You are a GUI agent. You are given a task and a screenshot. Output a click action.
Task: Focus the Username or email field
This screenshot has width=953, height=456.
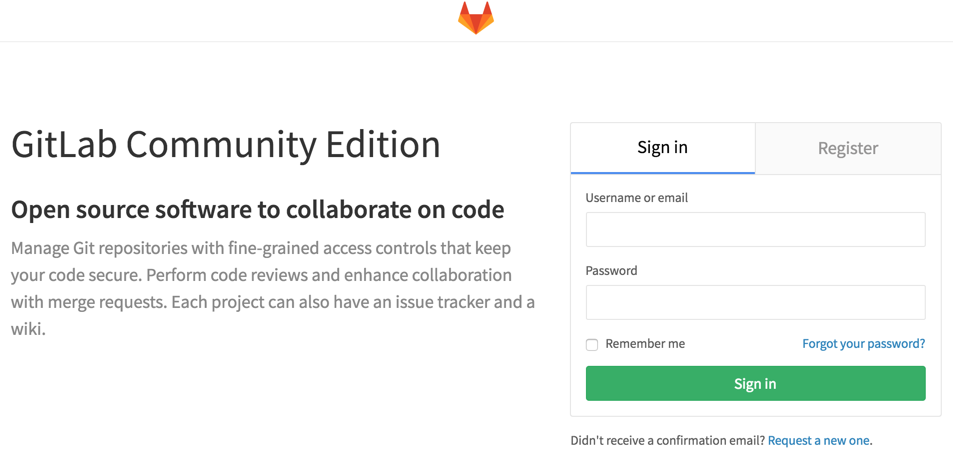point(755,230)
